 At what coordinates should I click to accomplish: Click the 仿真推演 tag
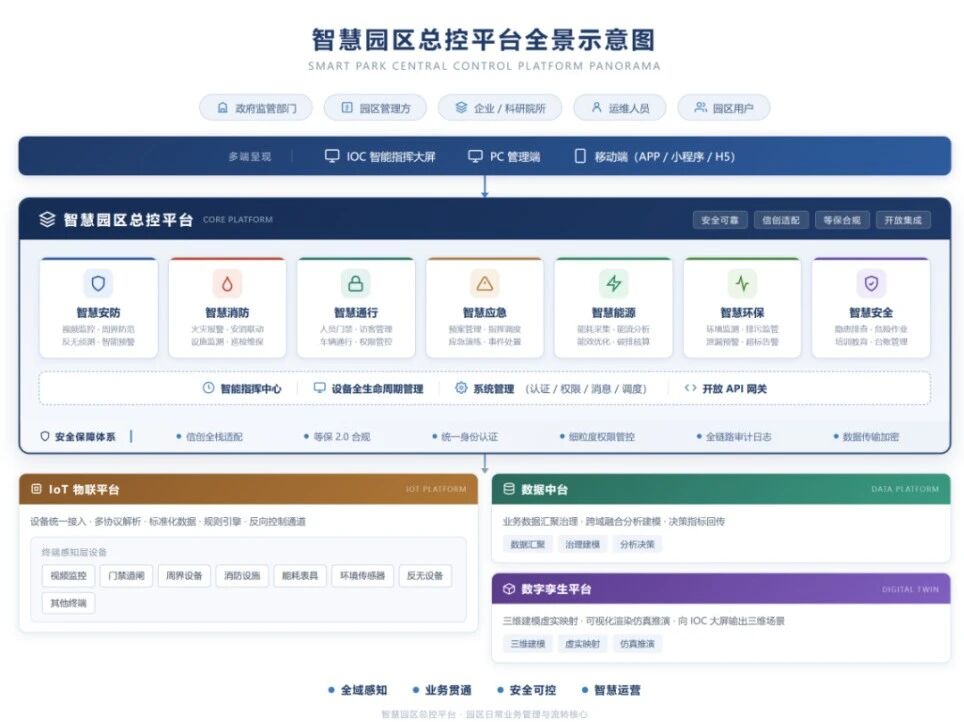[x=638, y=644]
